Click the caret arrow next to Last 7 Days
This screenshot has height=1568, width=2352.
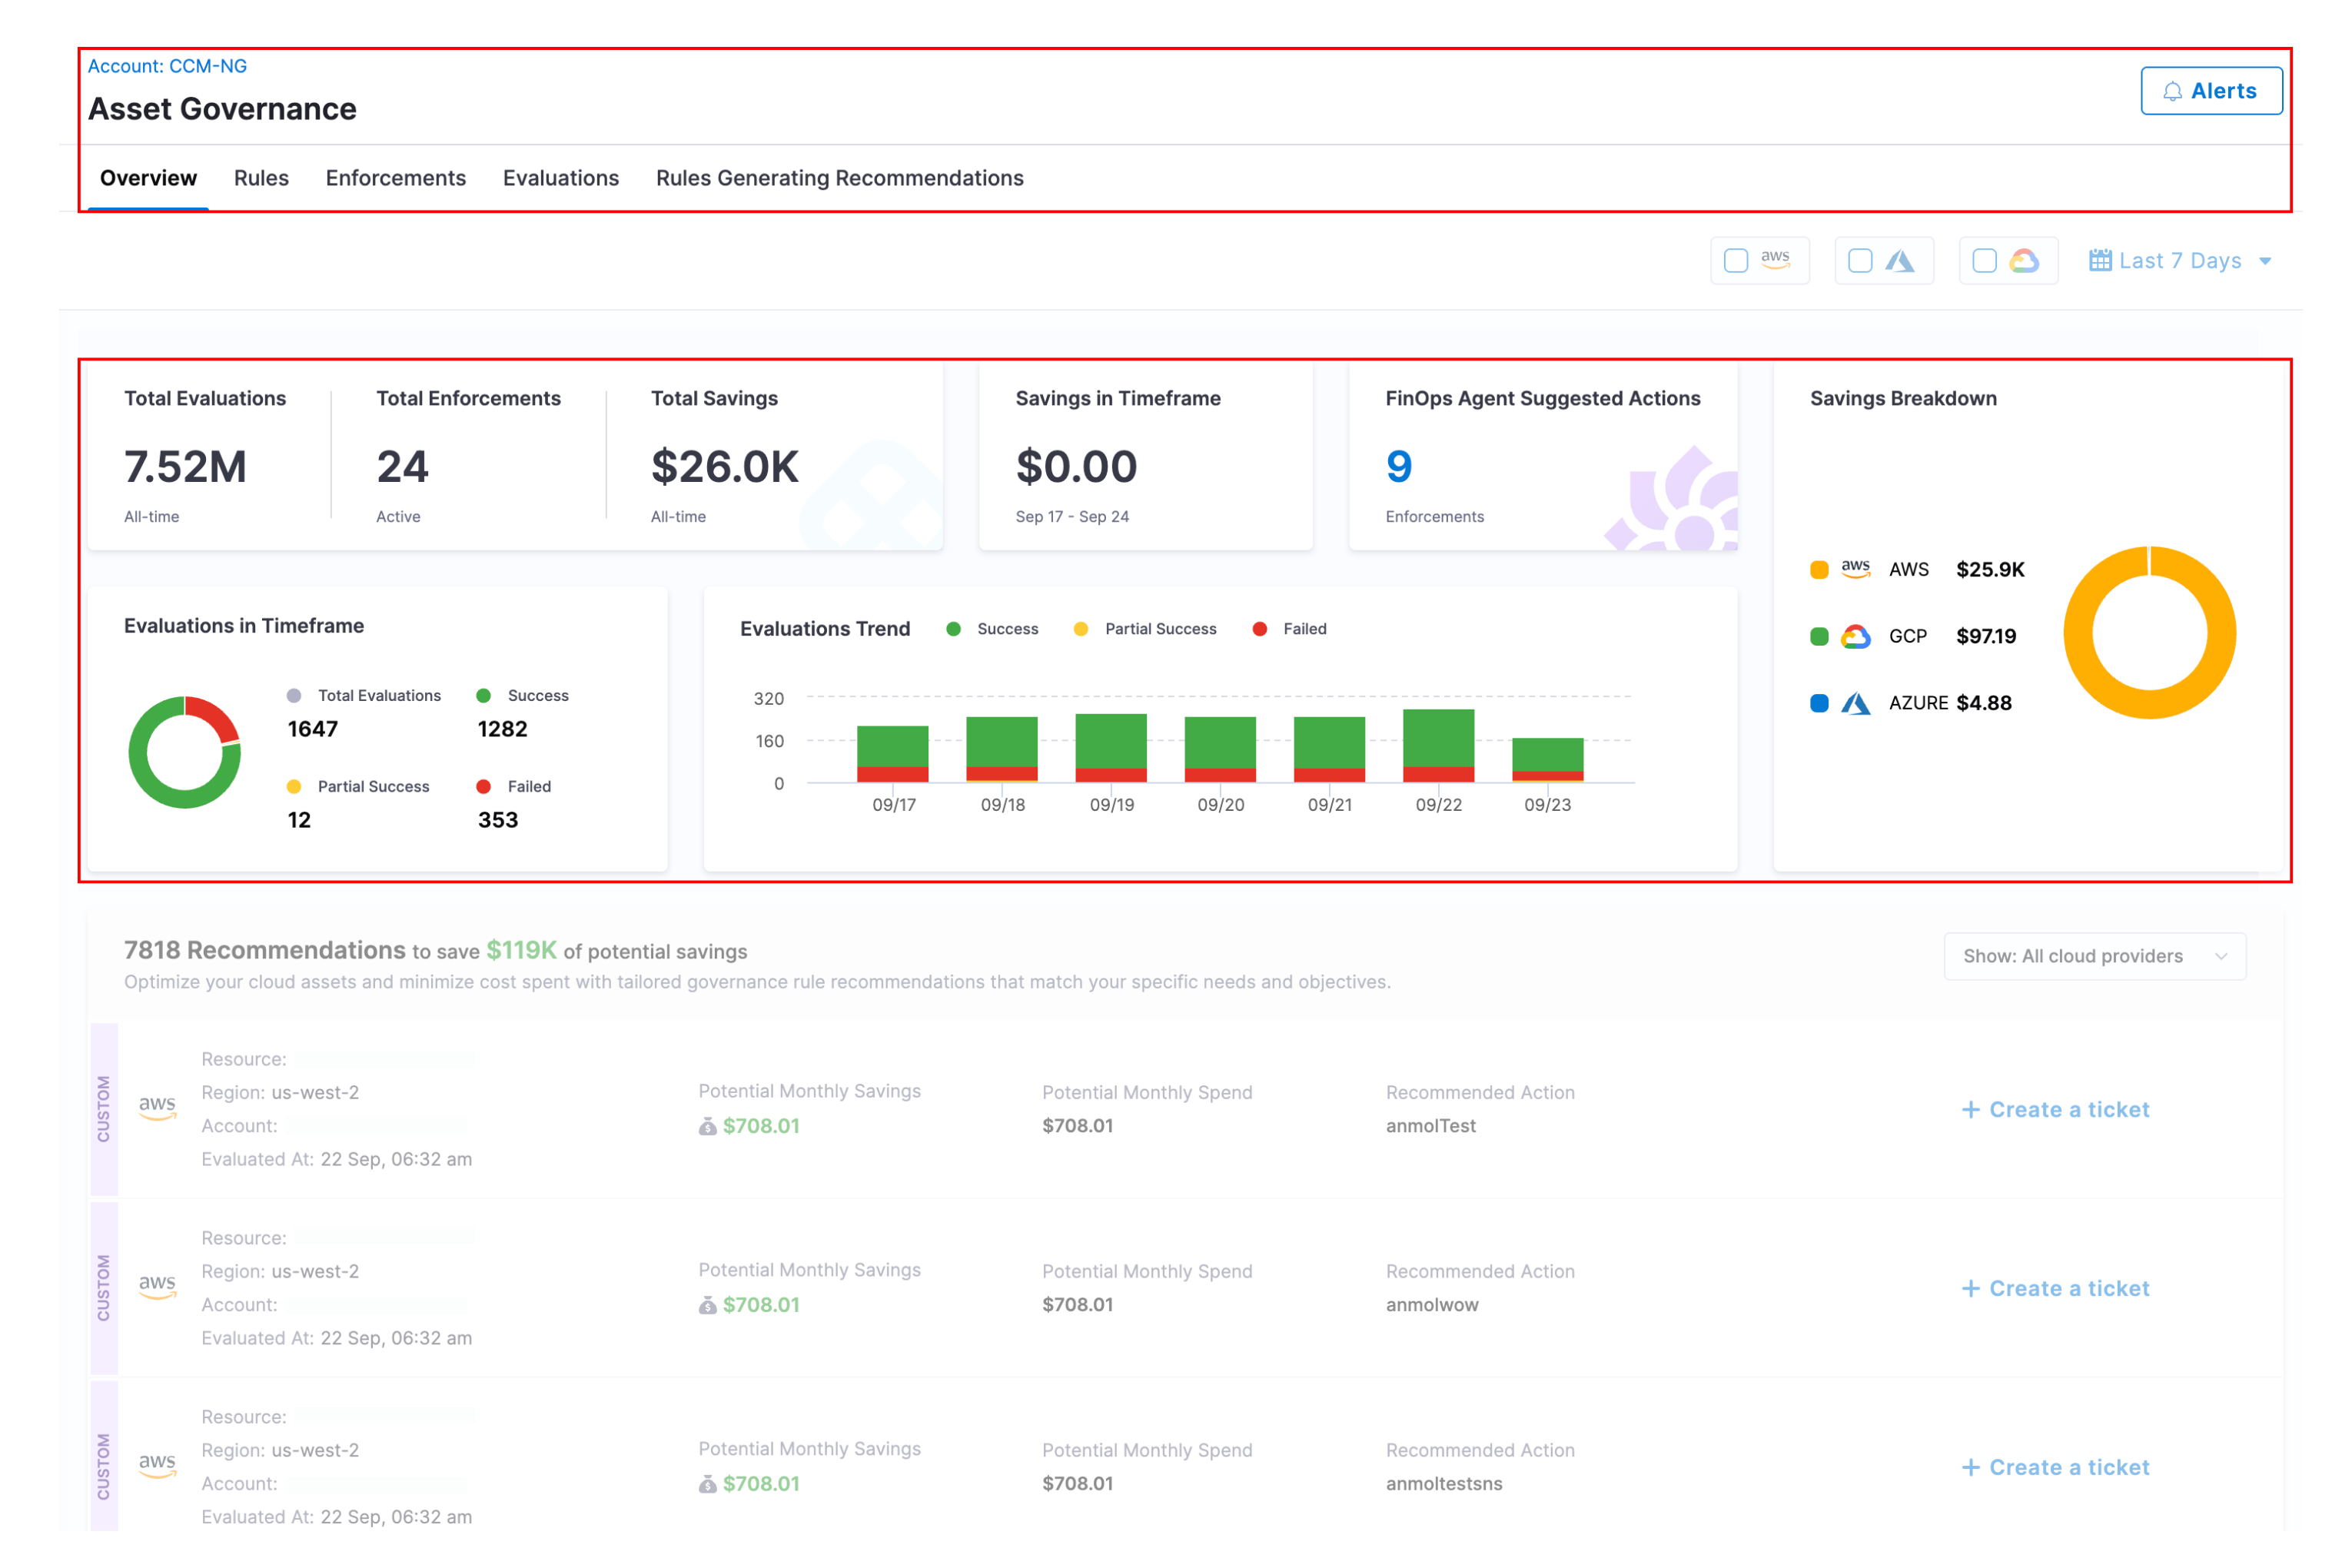coord(2265,262)
